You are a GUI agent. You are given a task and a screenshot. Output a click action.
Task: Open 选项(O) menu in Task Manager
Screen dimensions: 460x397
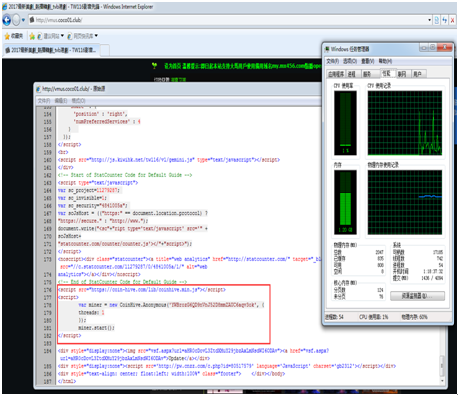[350, 61]
